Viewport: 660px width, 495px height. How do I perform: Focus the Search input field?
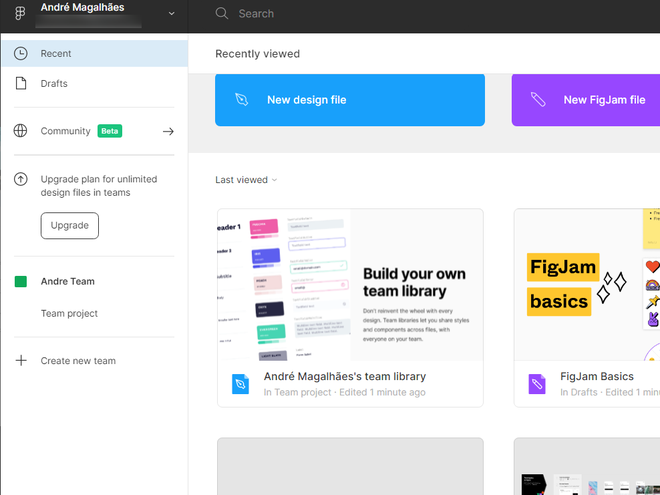pyautogui.click(x=256, y=13)
